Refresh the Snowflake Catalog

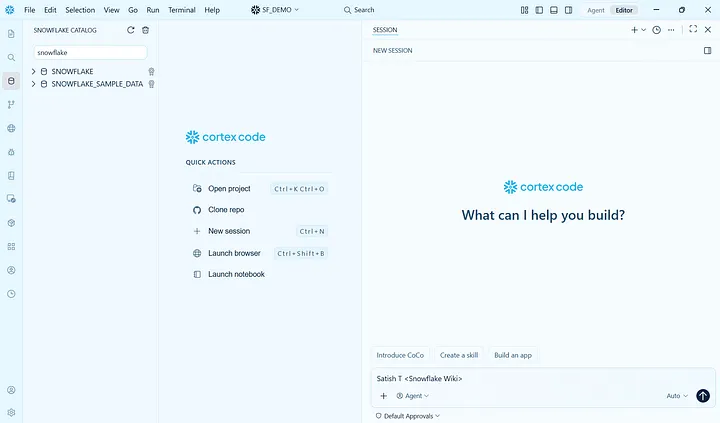[x=130, y=30]
